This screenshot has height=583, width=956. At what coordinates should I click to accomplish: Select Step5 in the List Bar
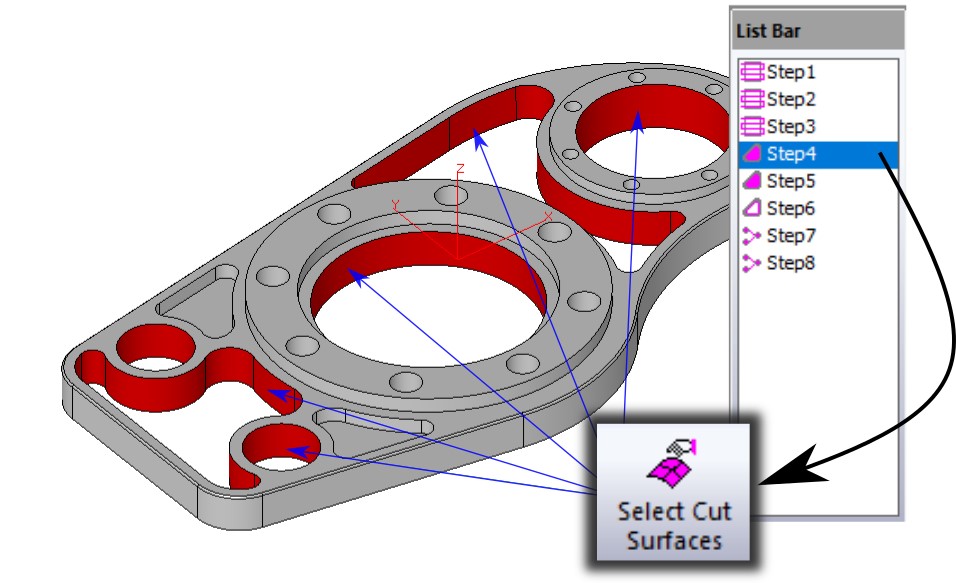click(x=791, y=181)
